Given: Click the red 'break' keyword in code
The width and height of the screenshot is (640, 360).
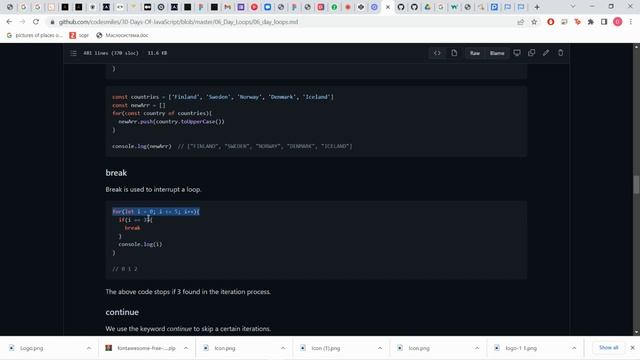Looking at the screenshot, I should point(133,228).
